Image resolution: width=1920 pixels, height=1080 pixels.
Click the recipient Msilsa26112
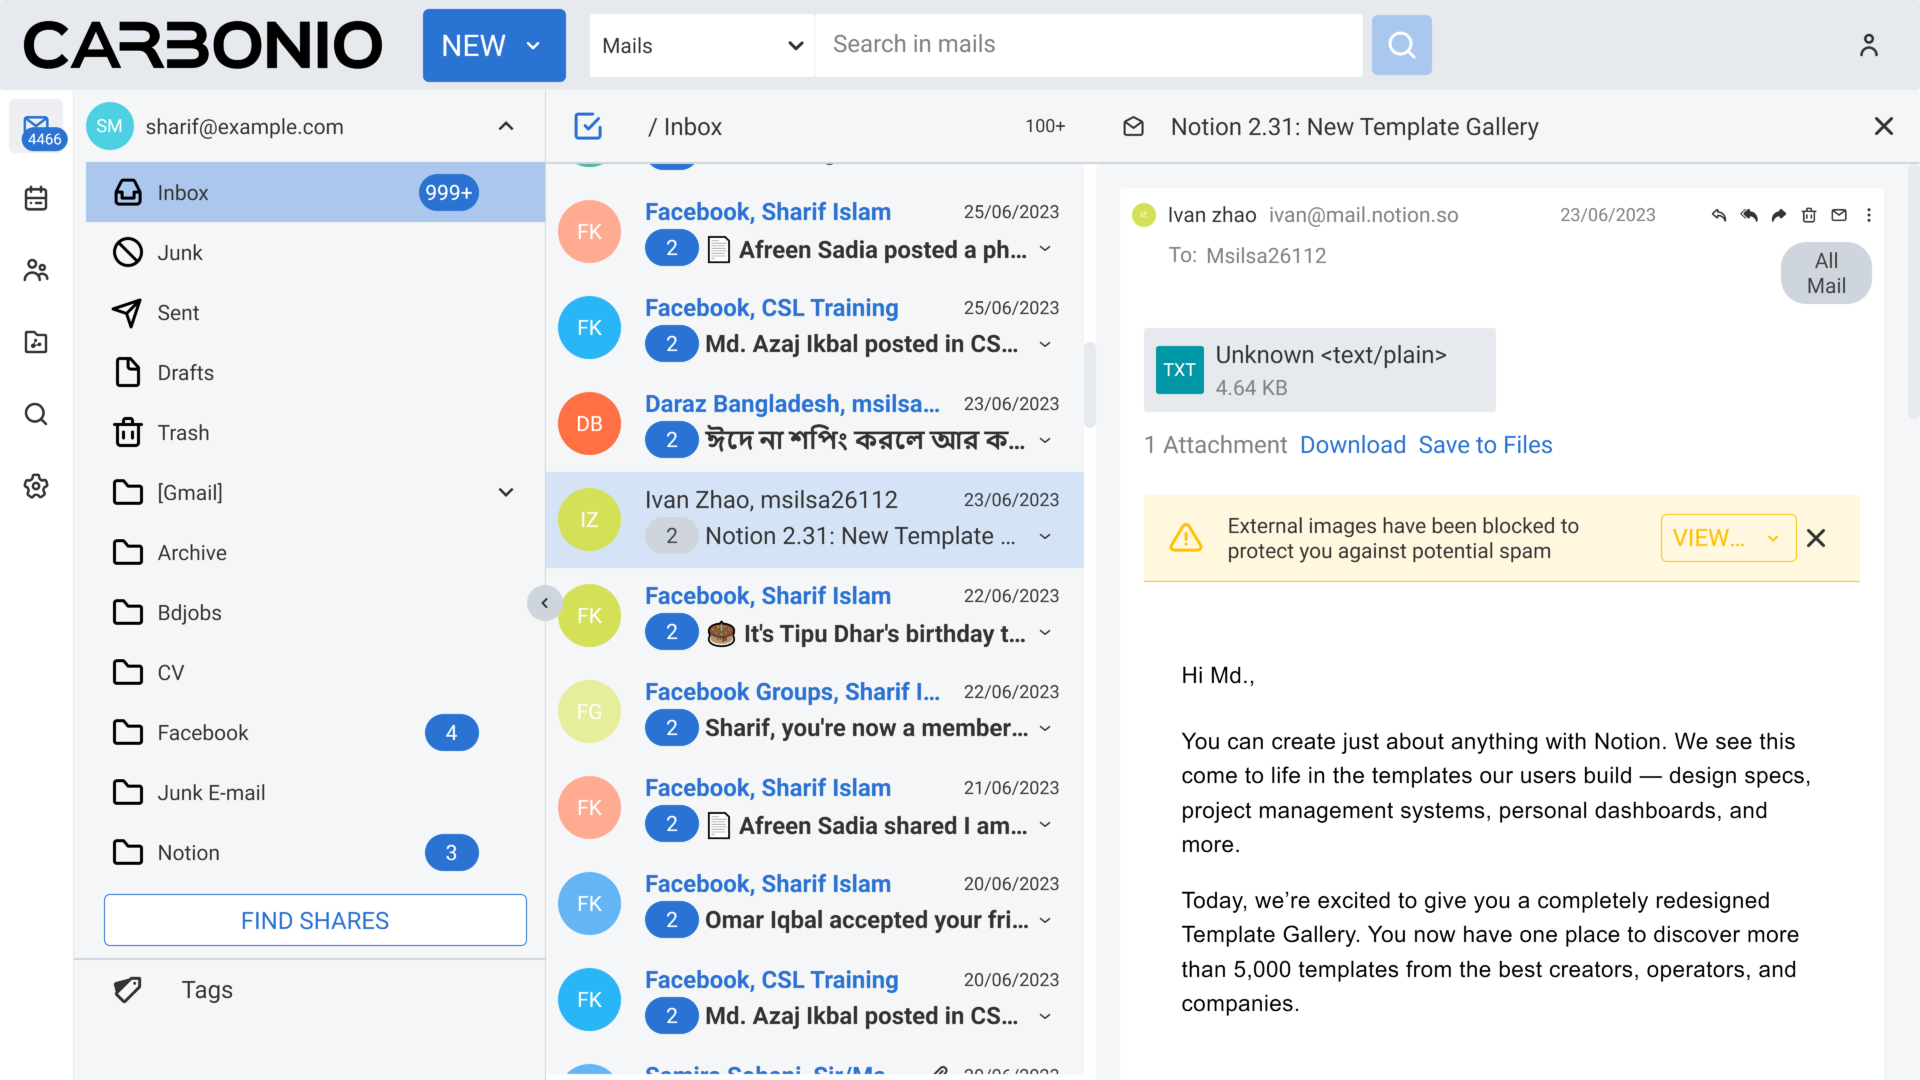coord(1266,256)
